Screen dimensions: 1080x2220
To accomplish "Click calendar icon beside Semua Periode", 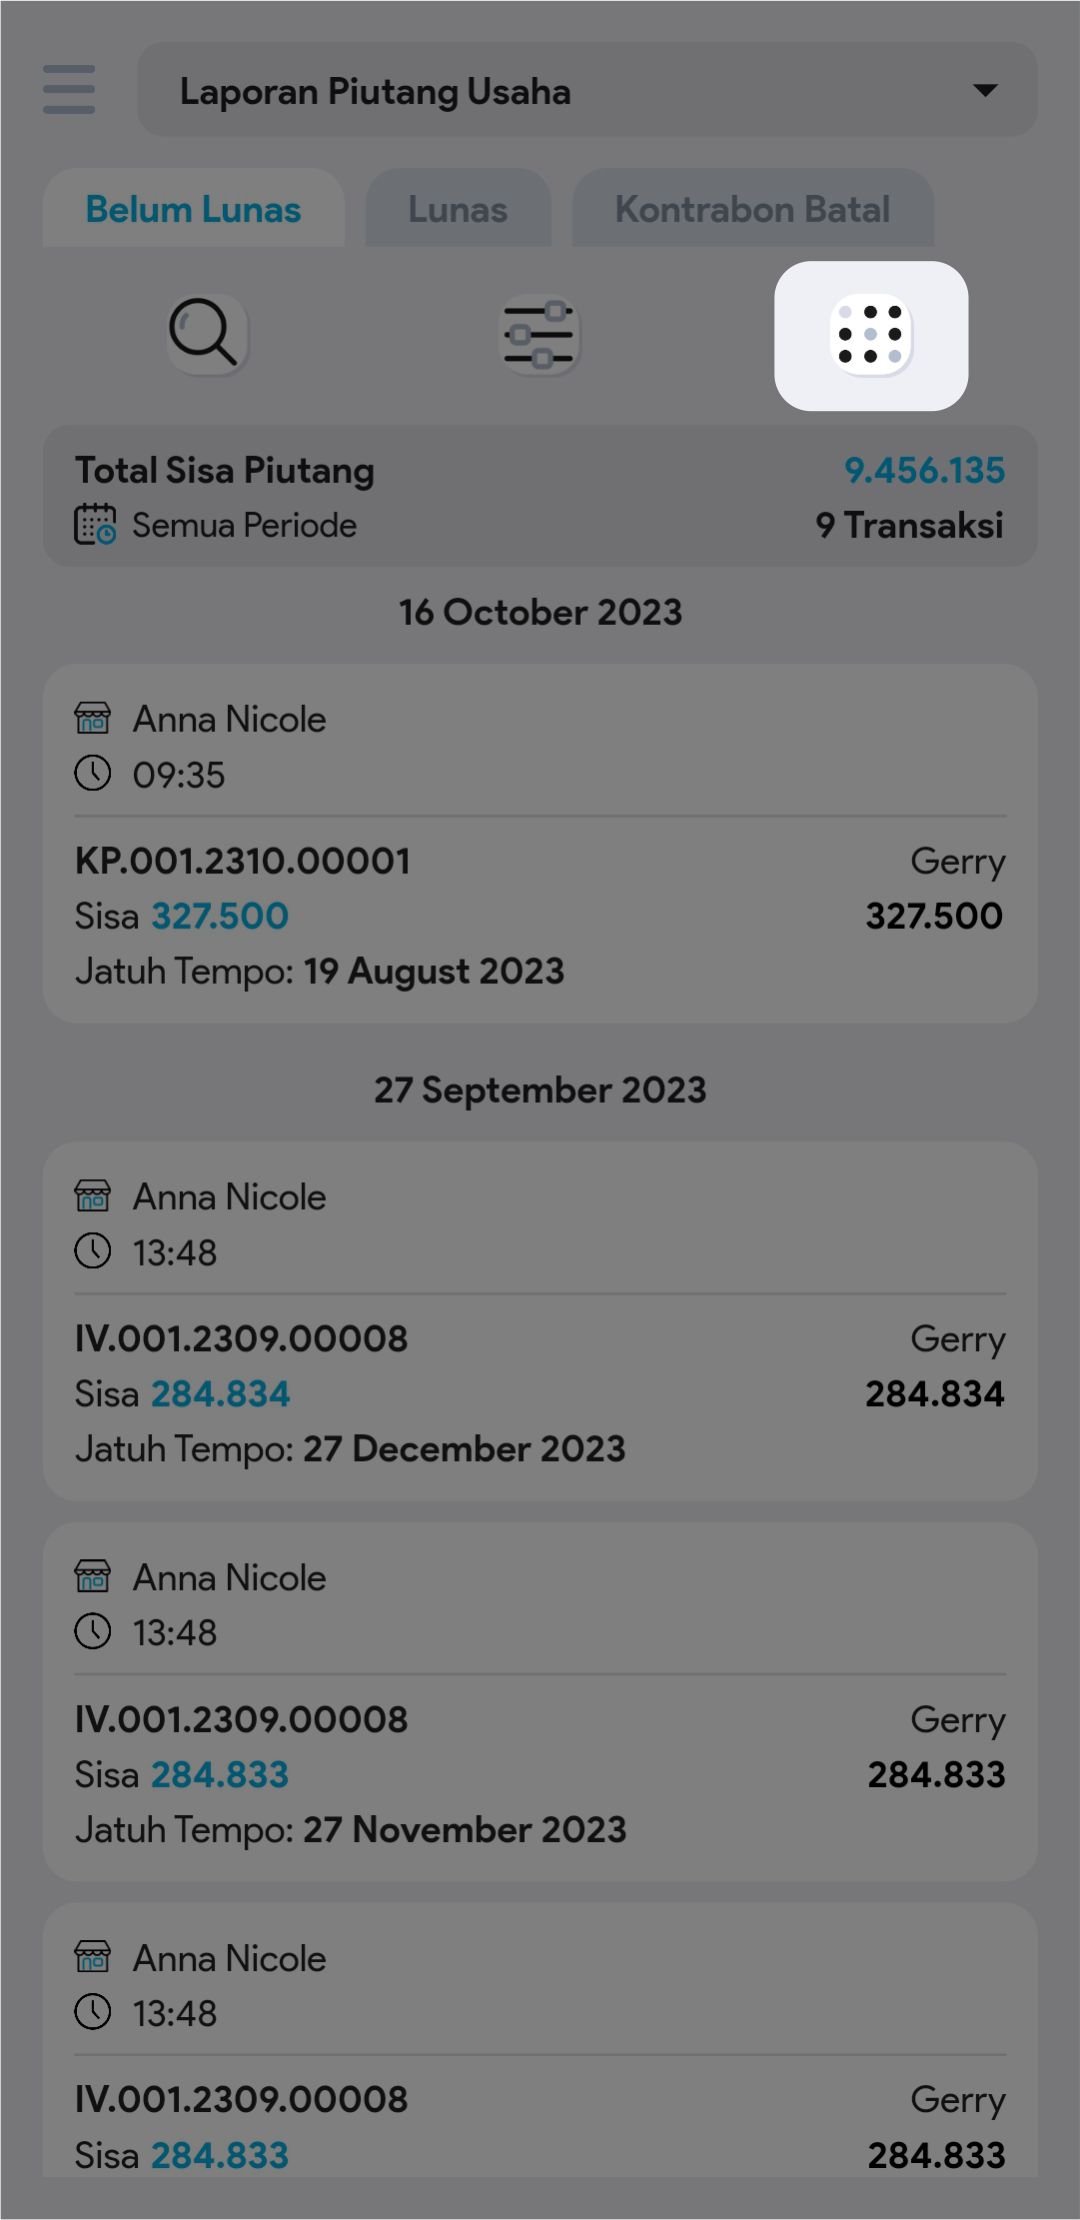I will pyautogui.click(x=95, y=525).
